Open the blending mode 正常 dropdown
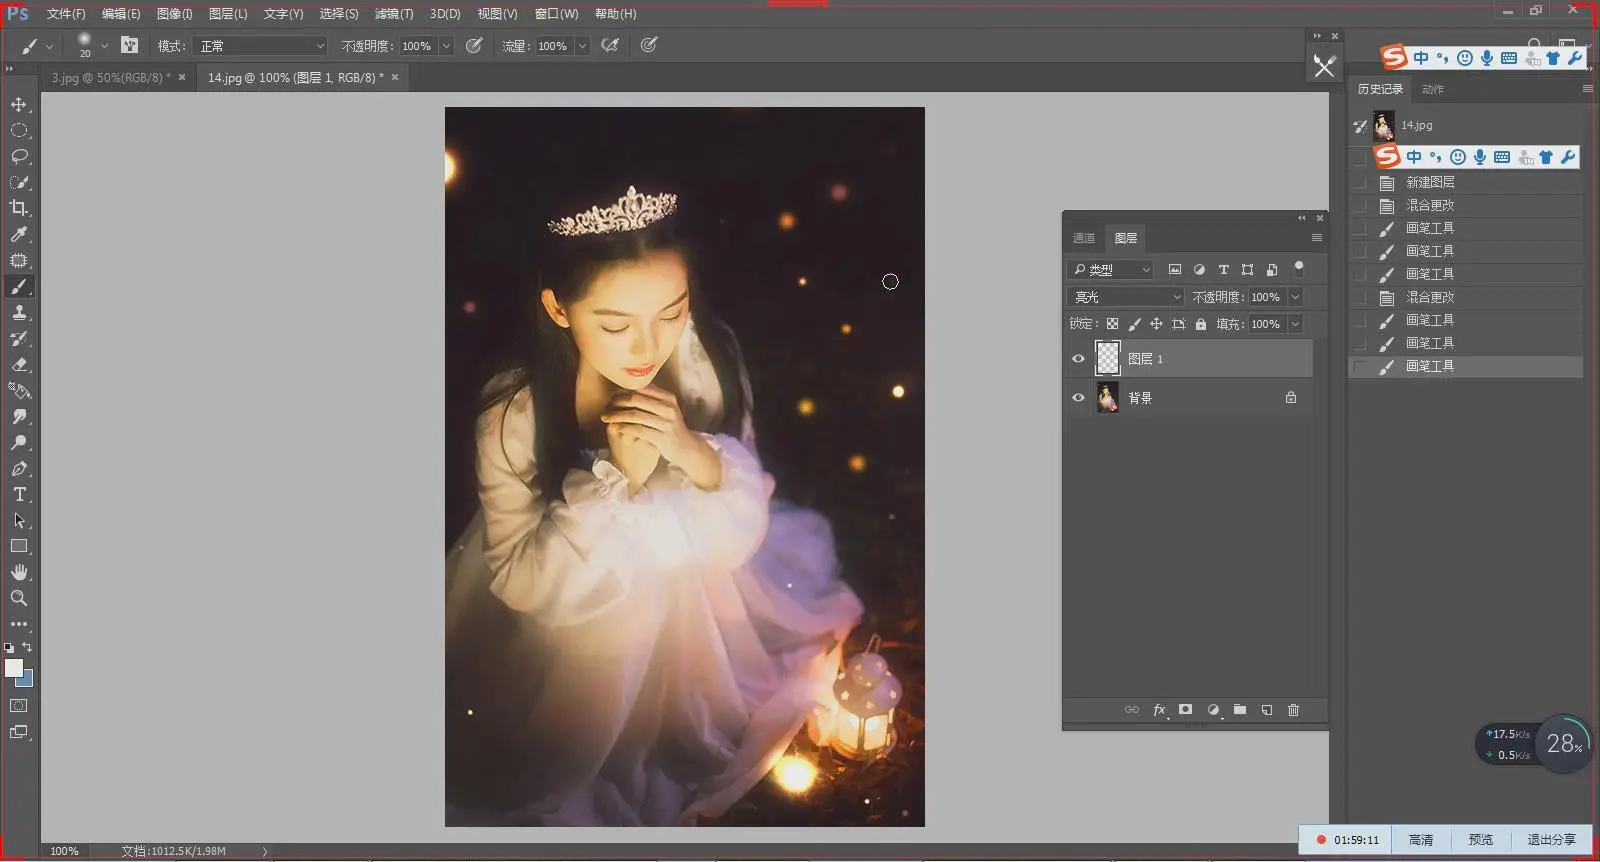The image size is (1600, 862). pos(260,46)
